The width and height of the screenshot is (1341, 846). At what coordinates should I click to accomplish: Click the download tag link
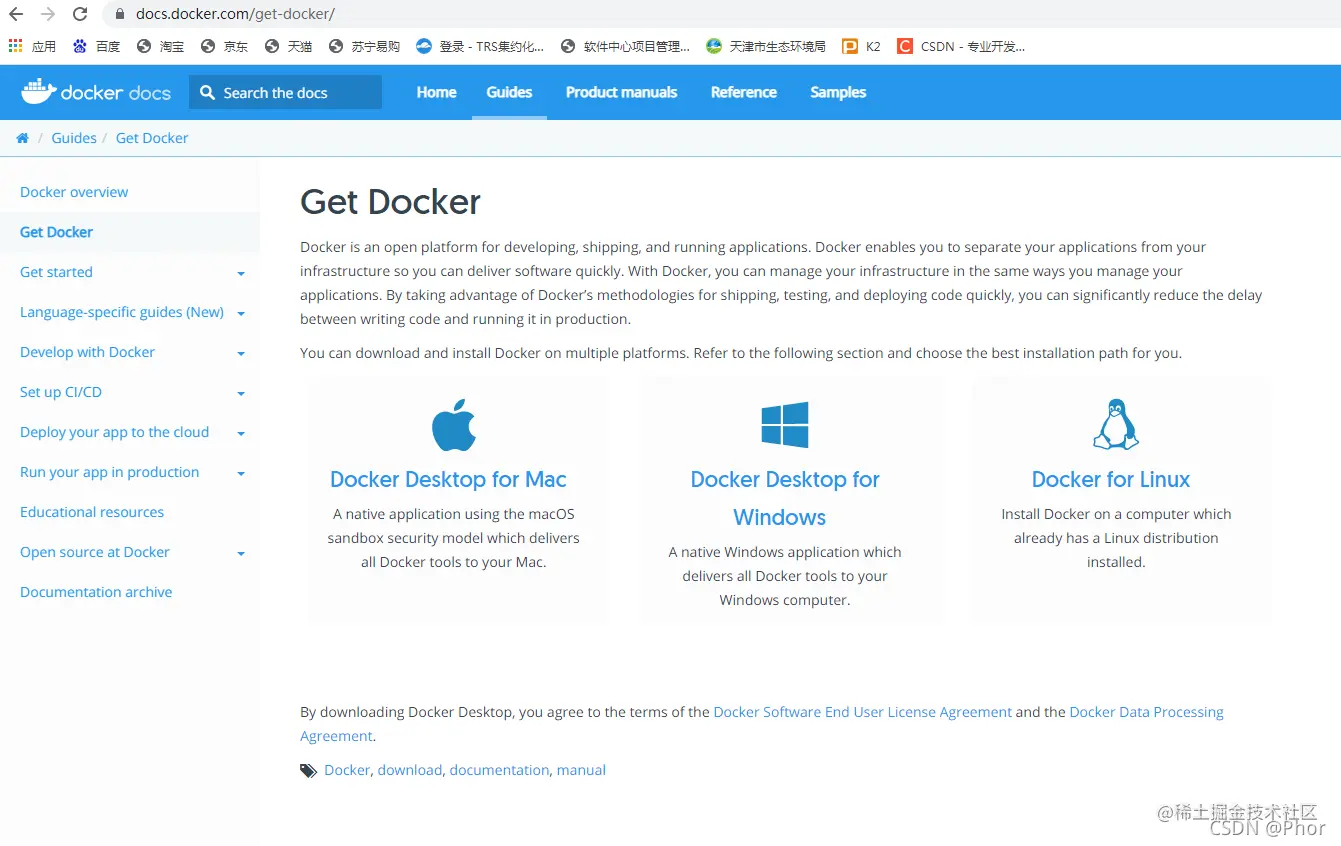point(410,770)
